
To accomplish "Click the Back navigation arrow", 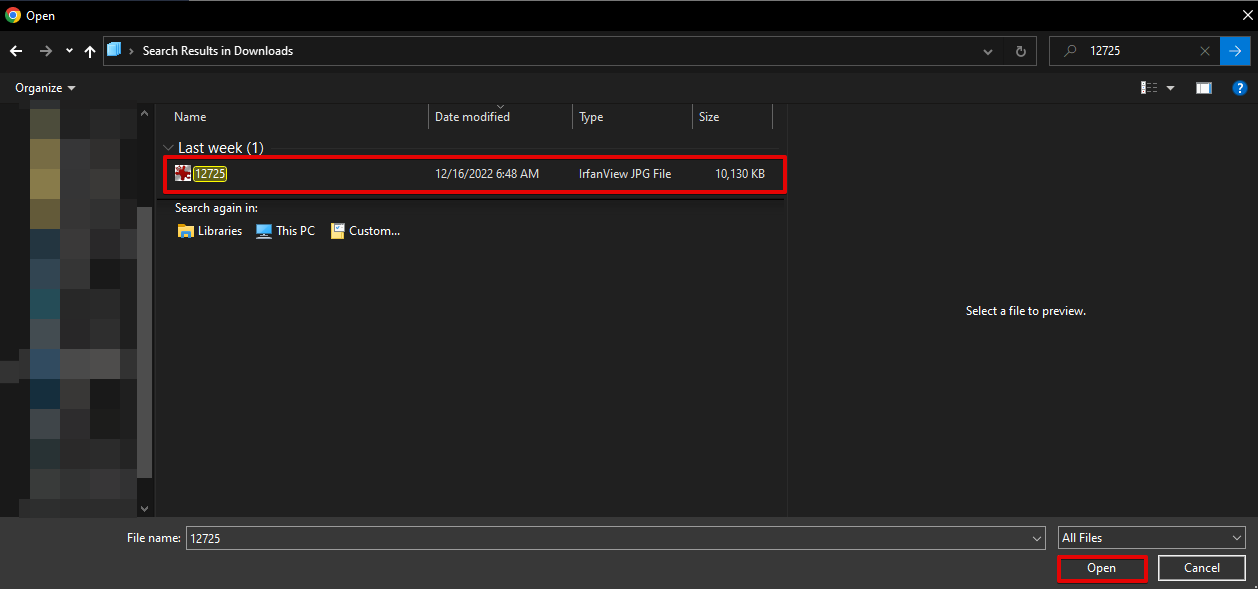I will pyautogui.click(x=16, y=51).
